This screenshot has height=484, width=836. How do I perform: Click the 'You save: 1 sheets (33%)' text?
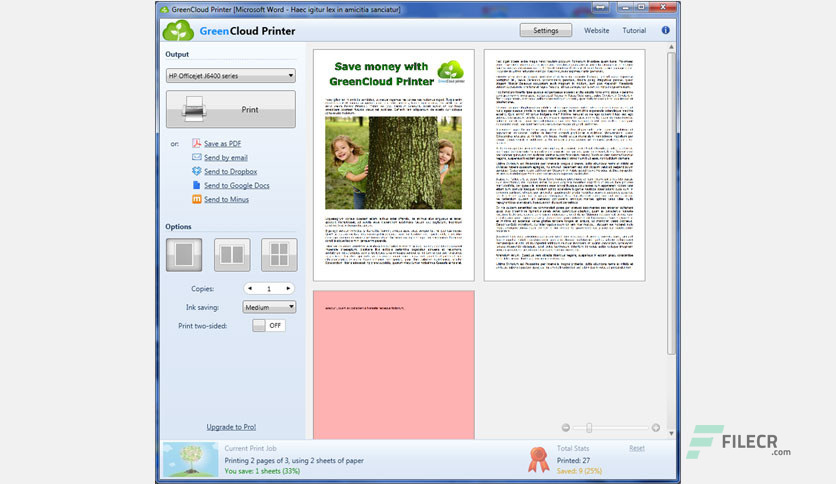click(x=262, y=471)
